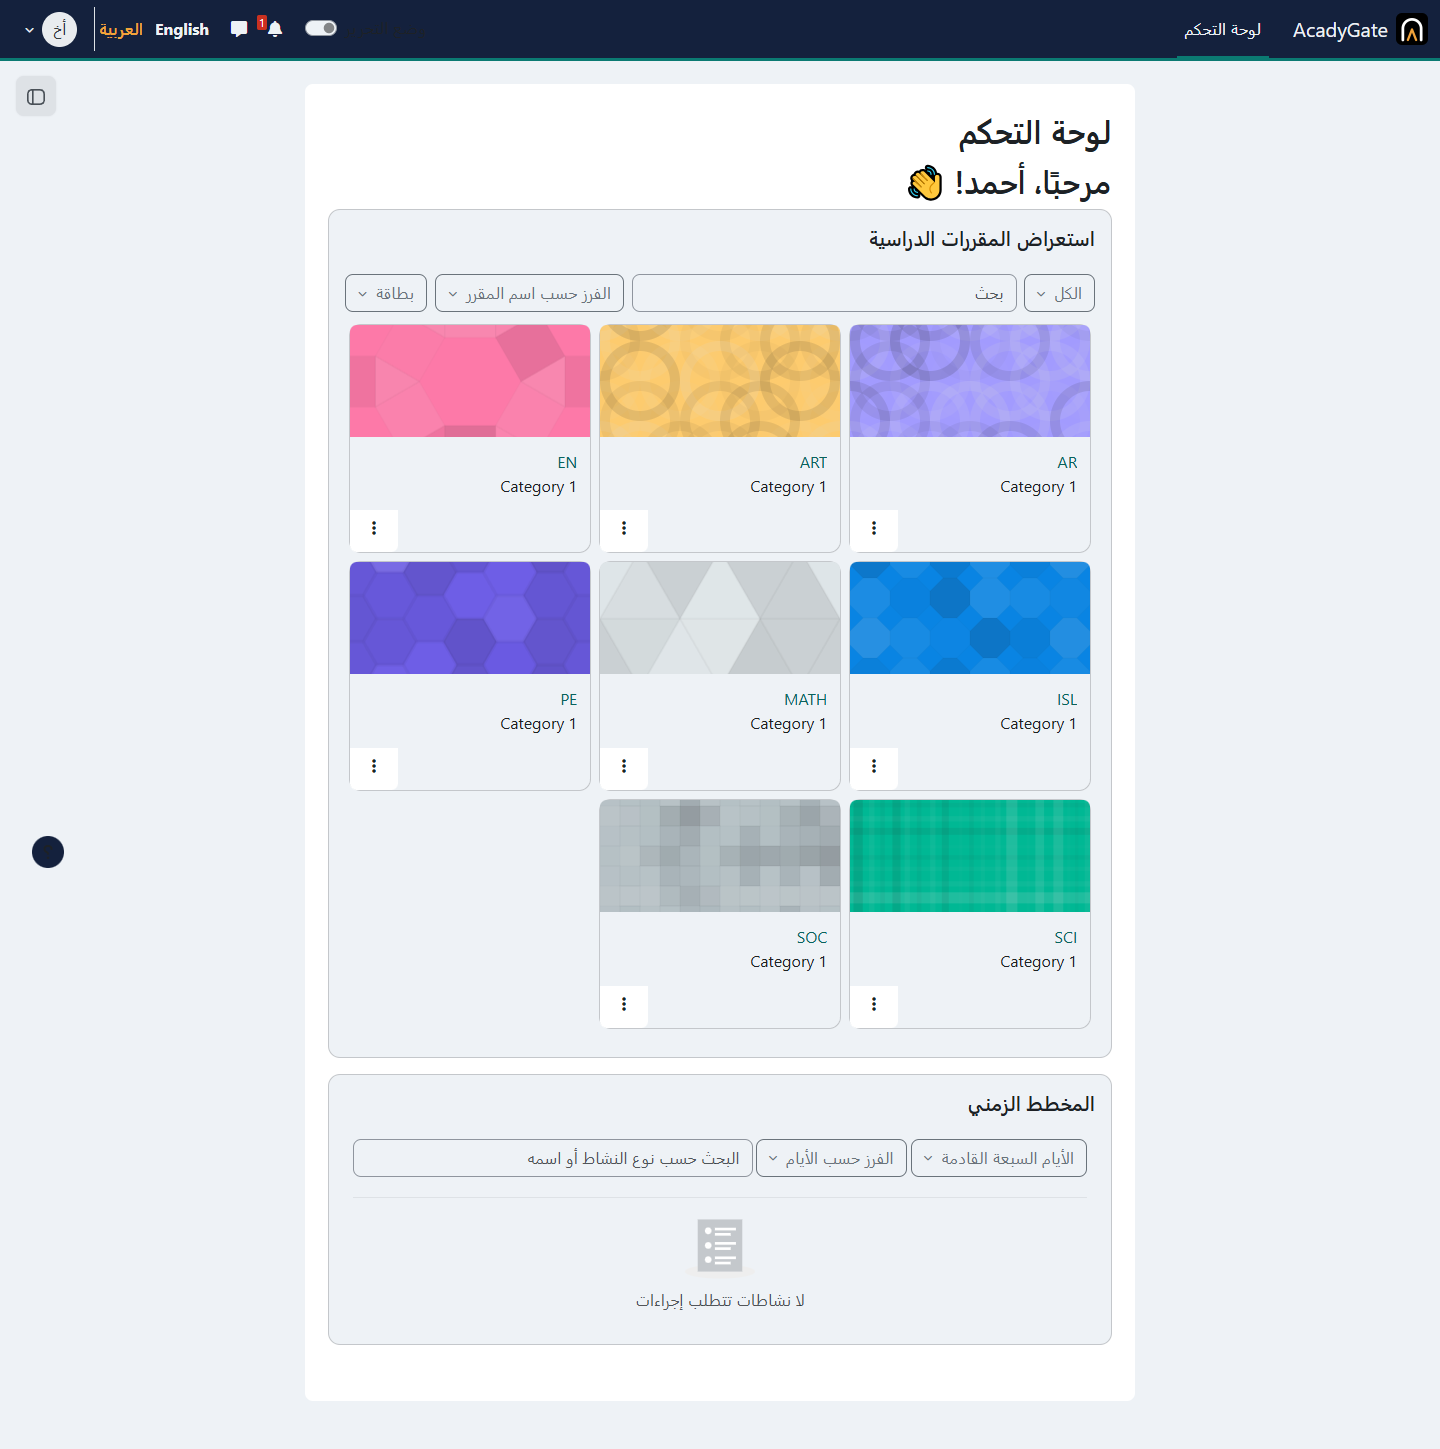Screen dimensions: 1440x1449
Task: Expand the user menu dropdown arrow
Action: pos(29,30)
